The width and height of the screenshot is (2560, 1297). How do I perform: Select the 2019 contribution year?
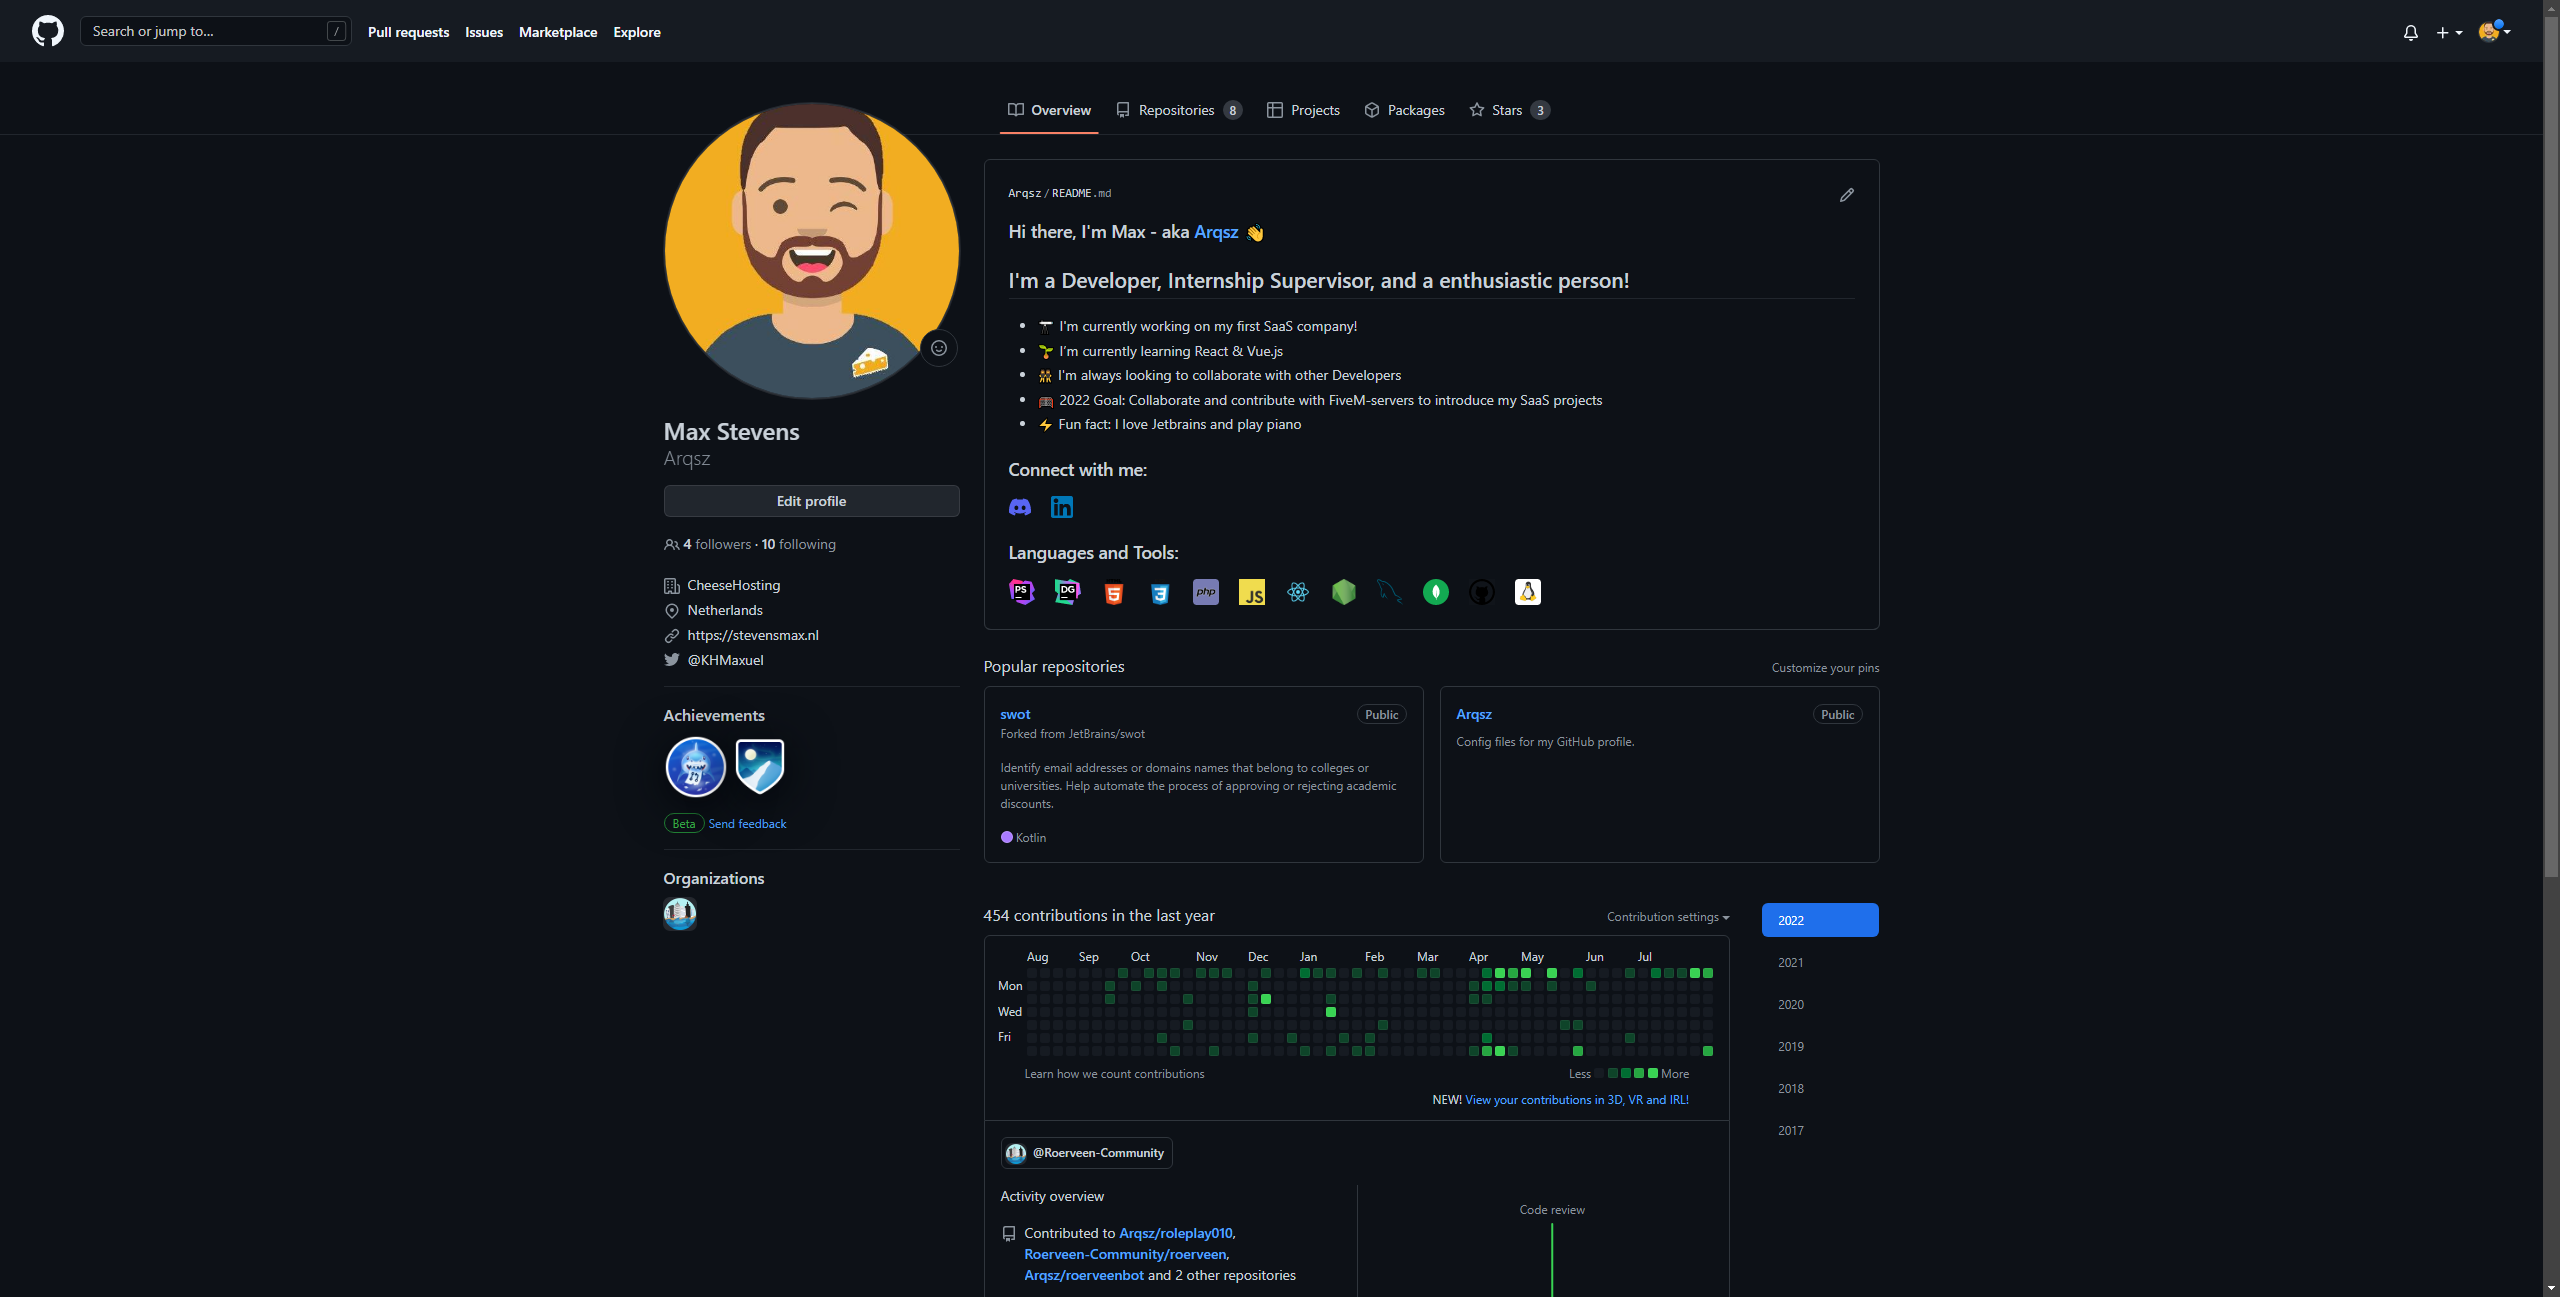pyautogui.click(x=1790, y=1046)
